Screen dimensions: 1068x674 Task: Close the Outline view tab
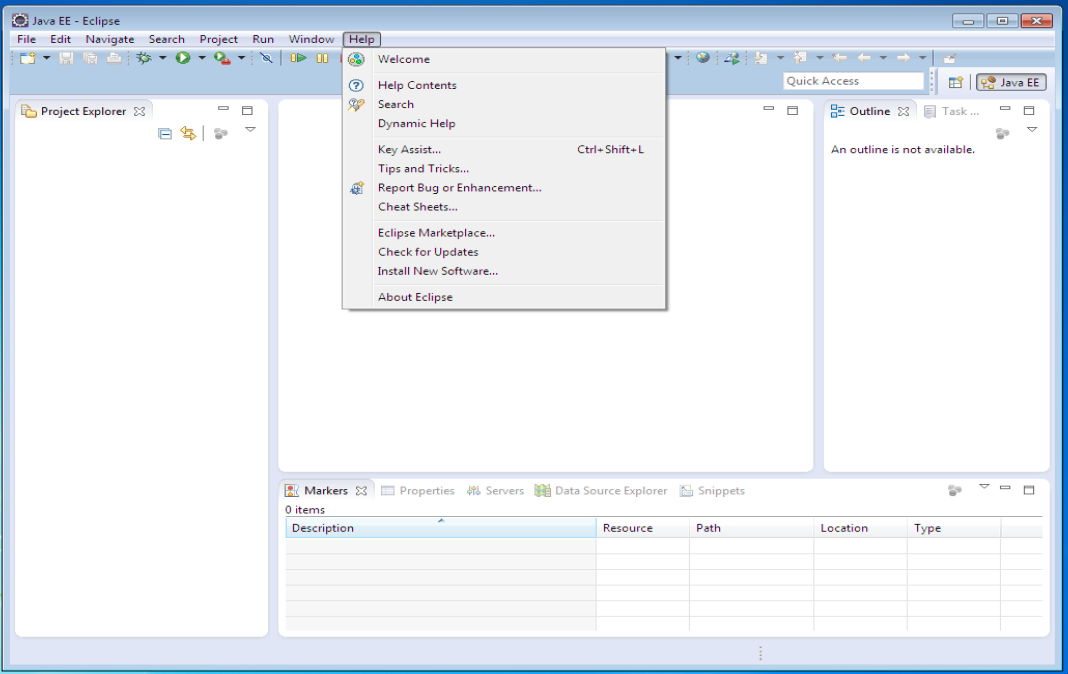(903, 112)
